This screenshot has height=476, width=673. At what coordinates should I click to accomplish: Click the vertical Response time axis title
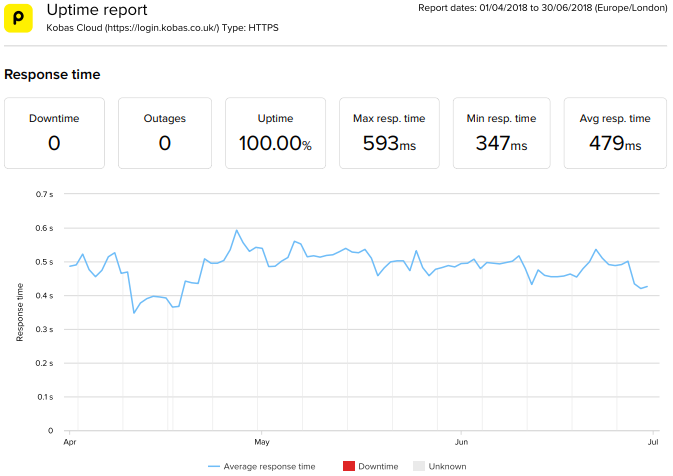pos(20,312)
